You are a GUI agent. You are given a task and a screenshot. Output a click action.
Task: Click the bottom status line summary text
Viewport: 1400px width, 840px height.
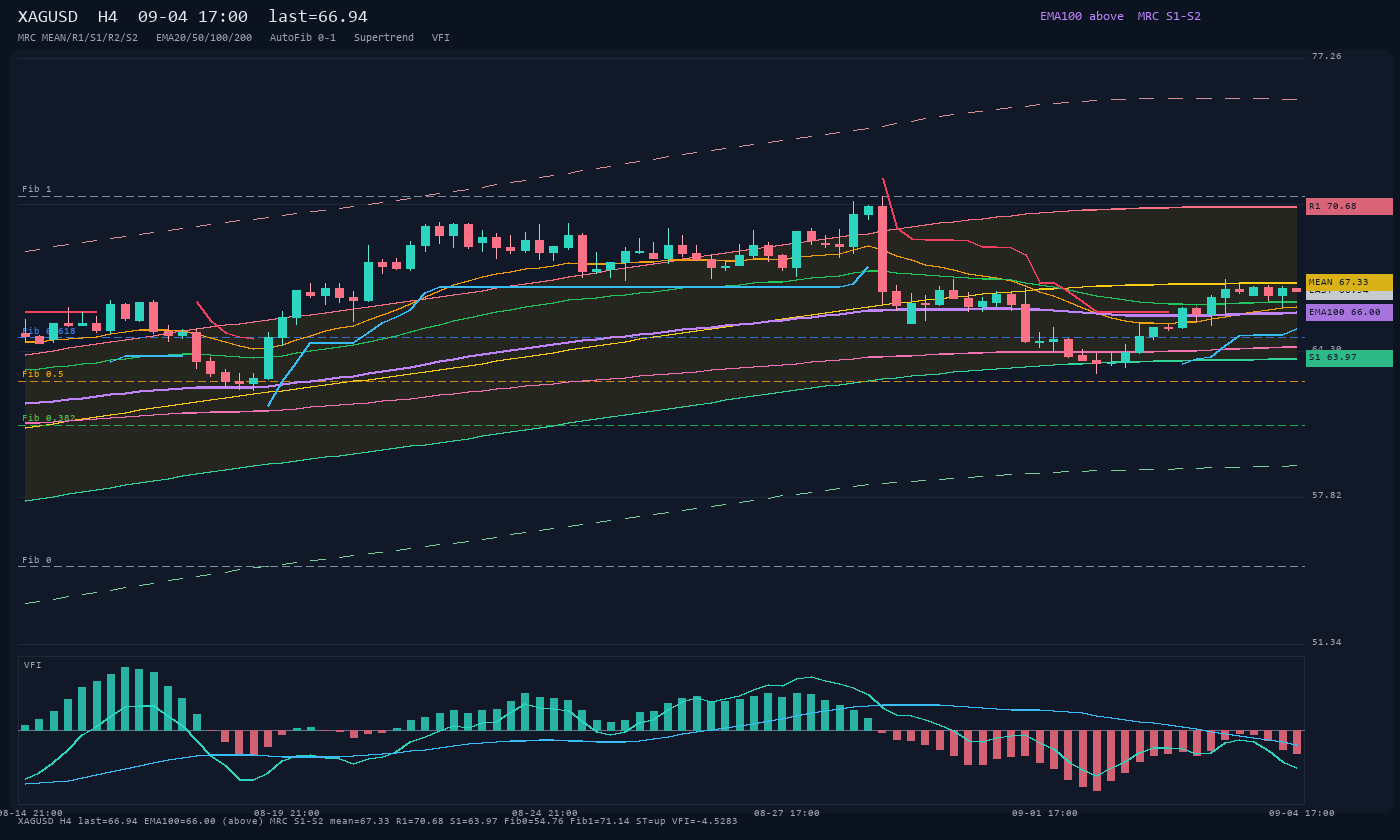pos(378,821)
